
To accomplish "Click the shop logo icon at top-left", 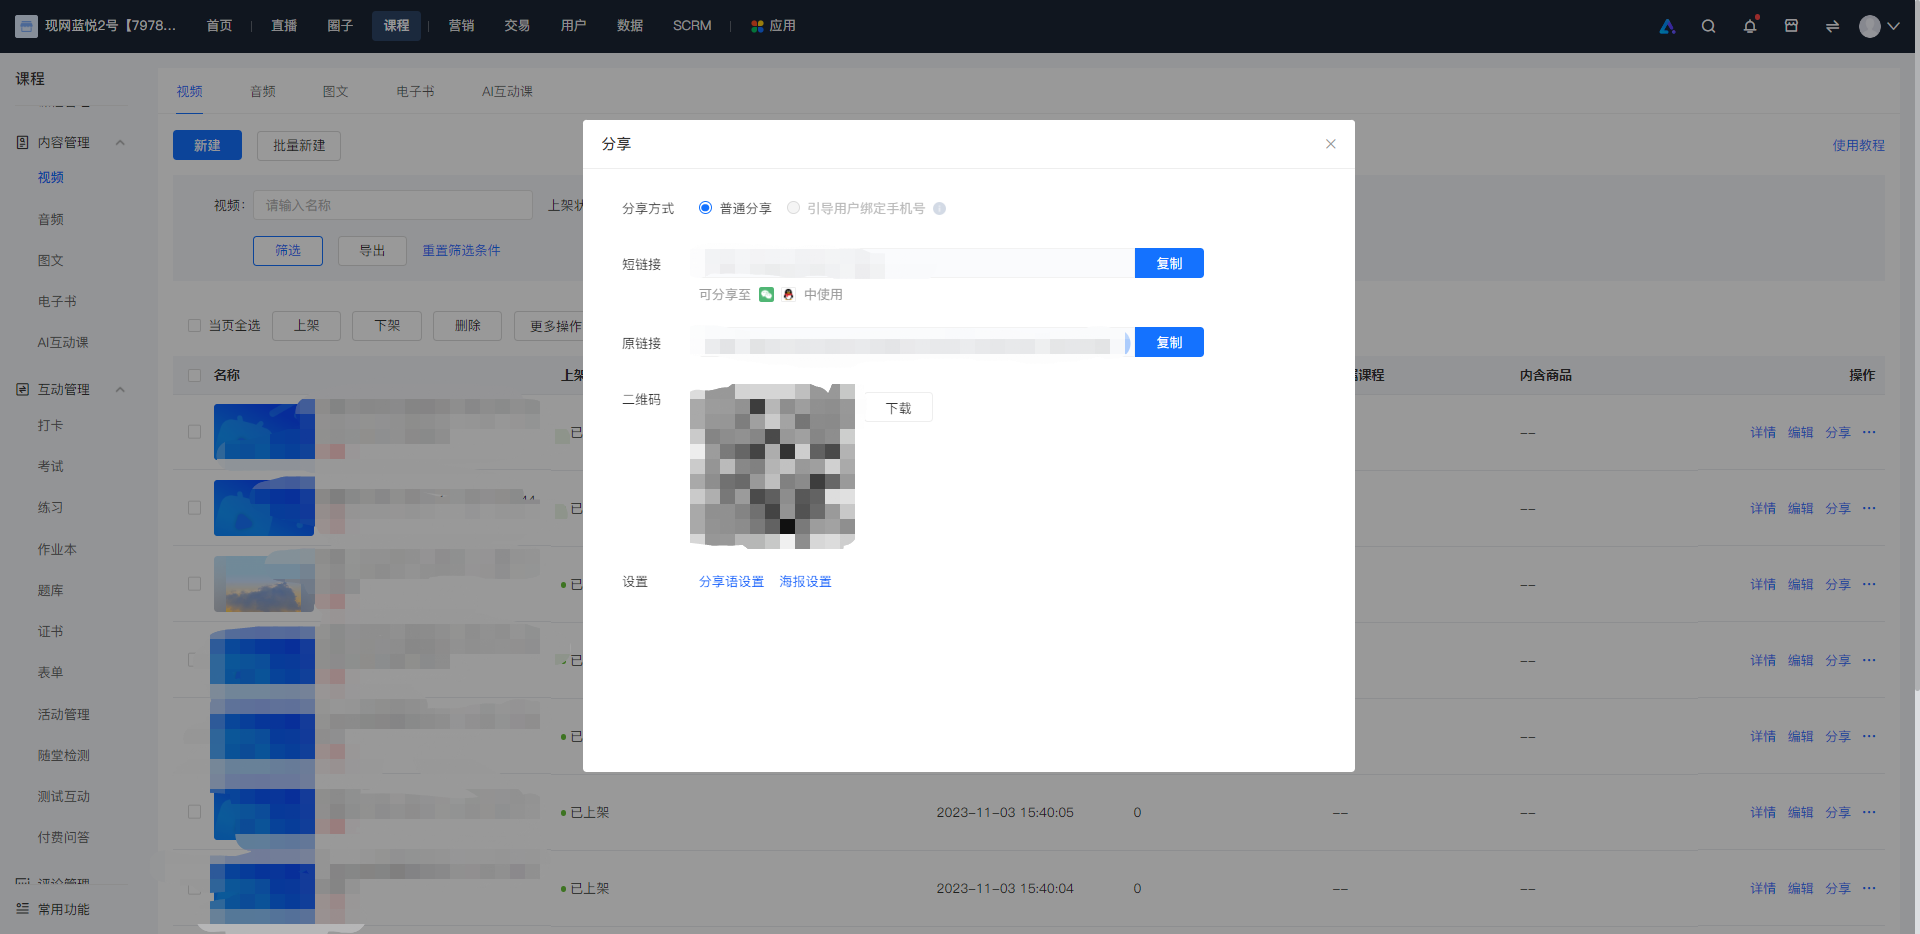I will 26,26.
